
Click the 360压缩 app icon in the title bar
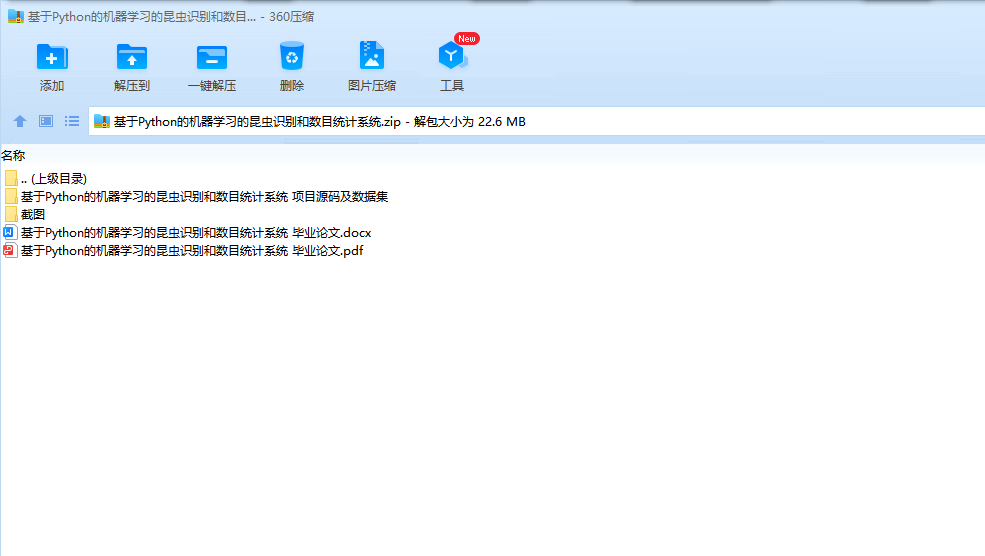click(16, 17)
